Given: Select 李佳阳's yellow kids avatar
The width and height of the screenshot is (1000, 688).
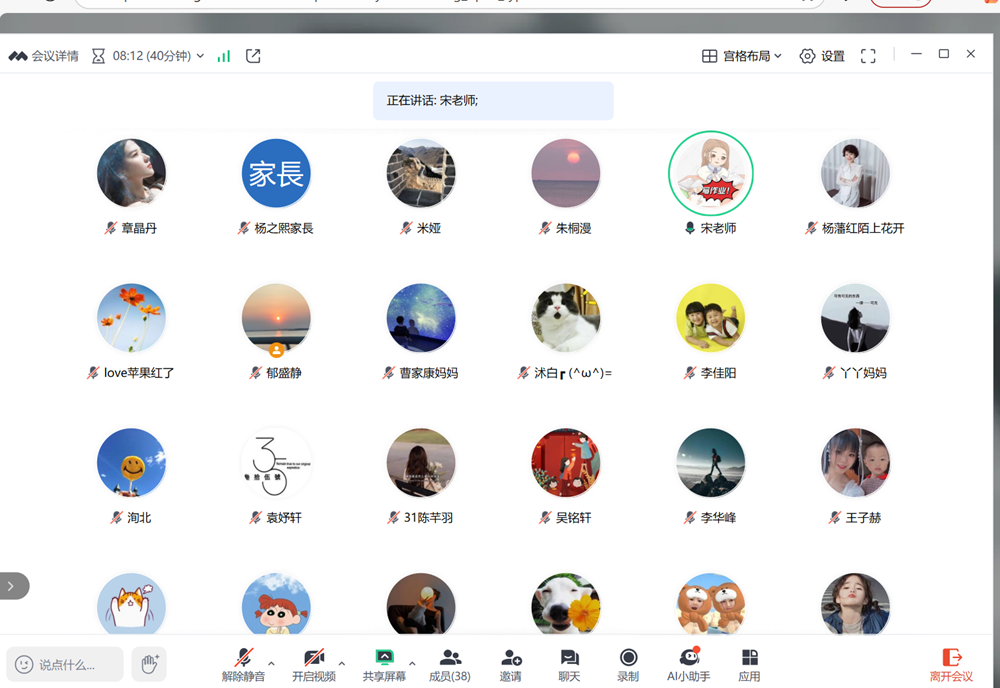Looking at the screenshot, I should (x=710, y=318).
